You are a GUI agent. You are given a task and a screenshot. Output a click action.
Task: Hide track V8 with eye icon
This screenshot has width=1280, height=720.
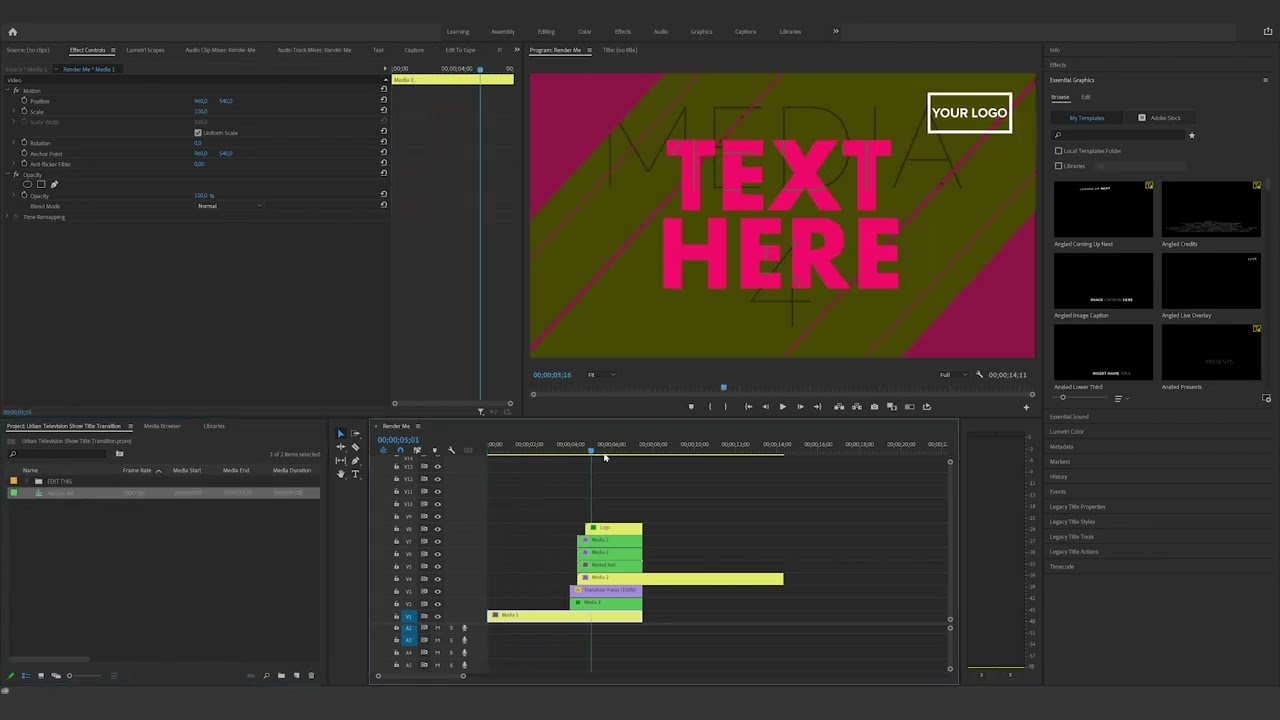pos(437,529)
